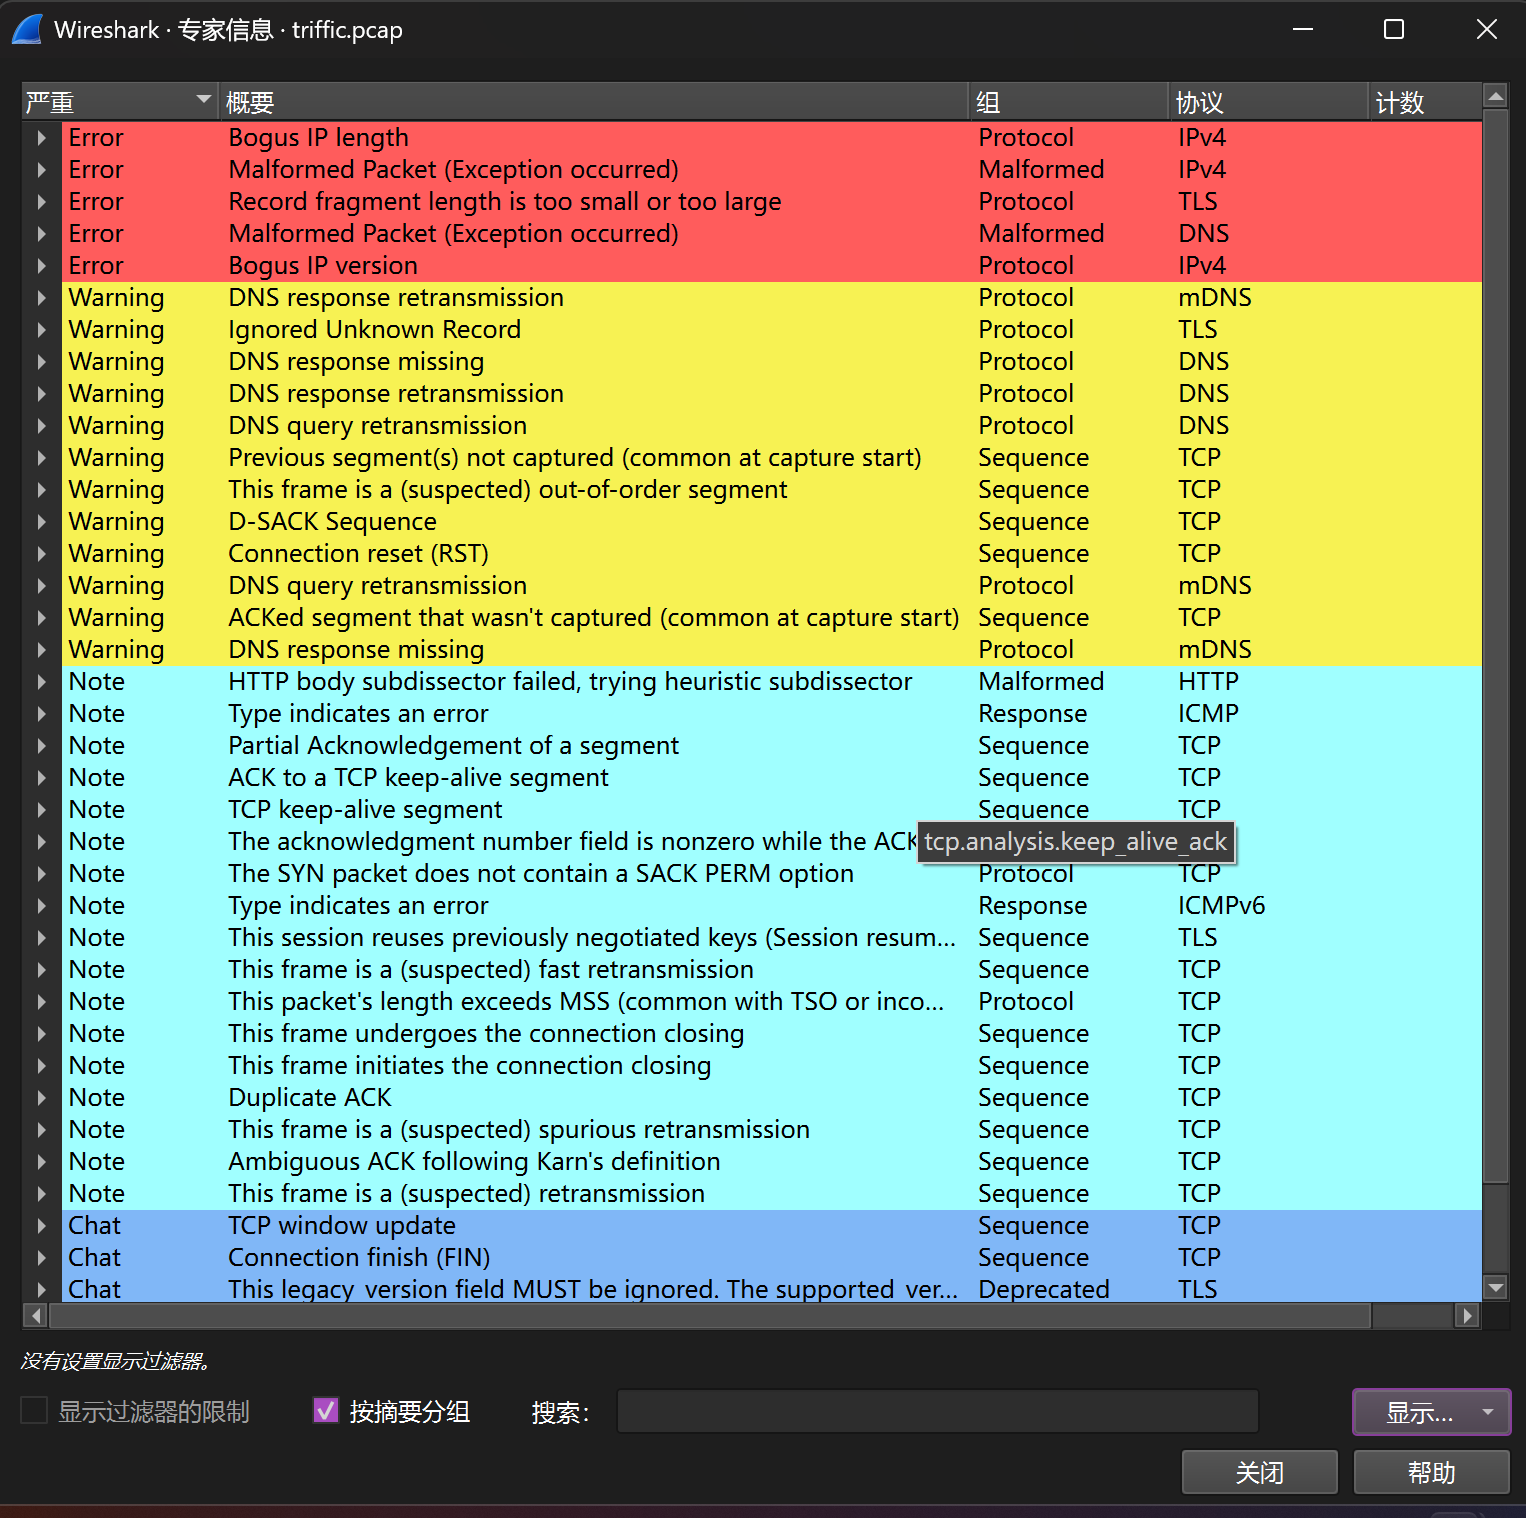The image size is (1526, 1518).
Task: Click the vertical scrollbar down arrow
Action: [x=1496, y=1288]
